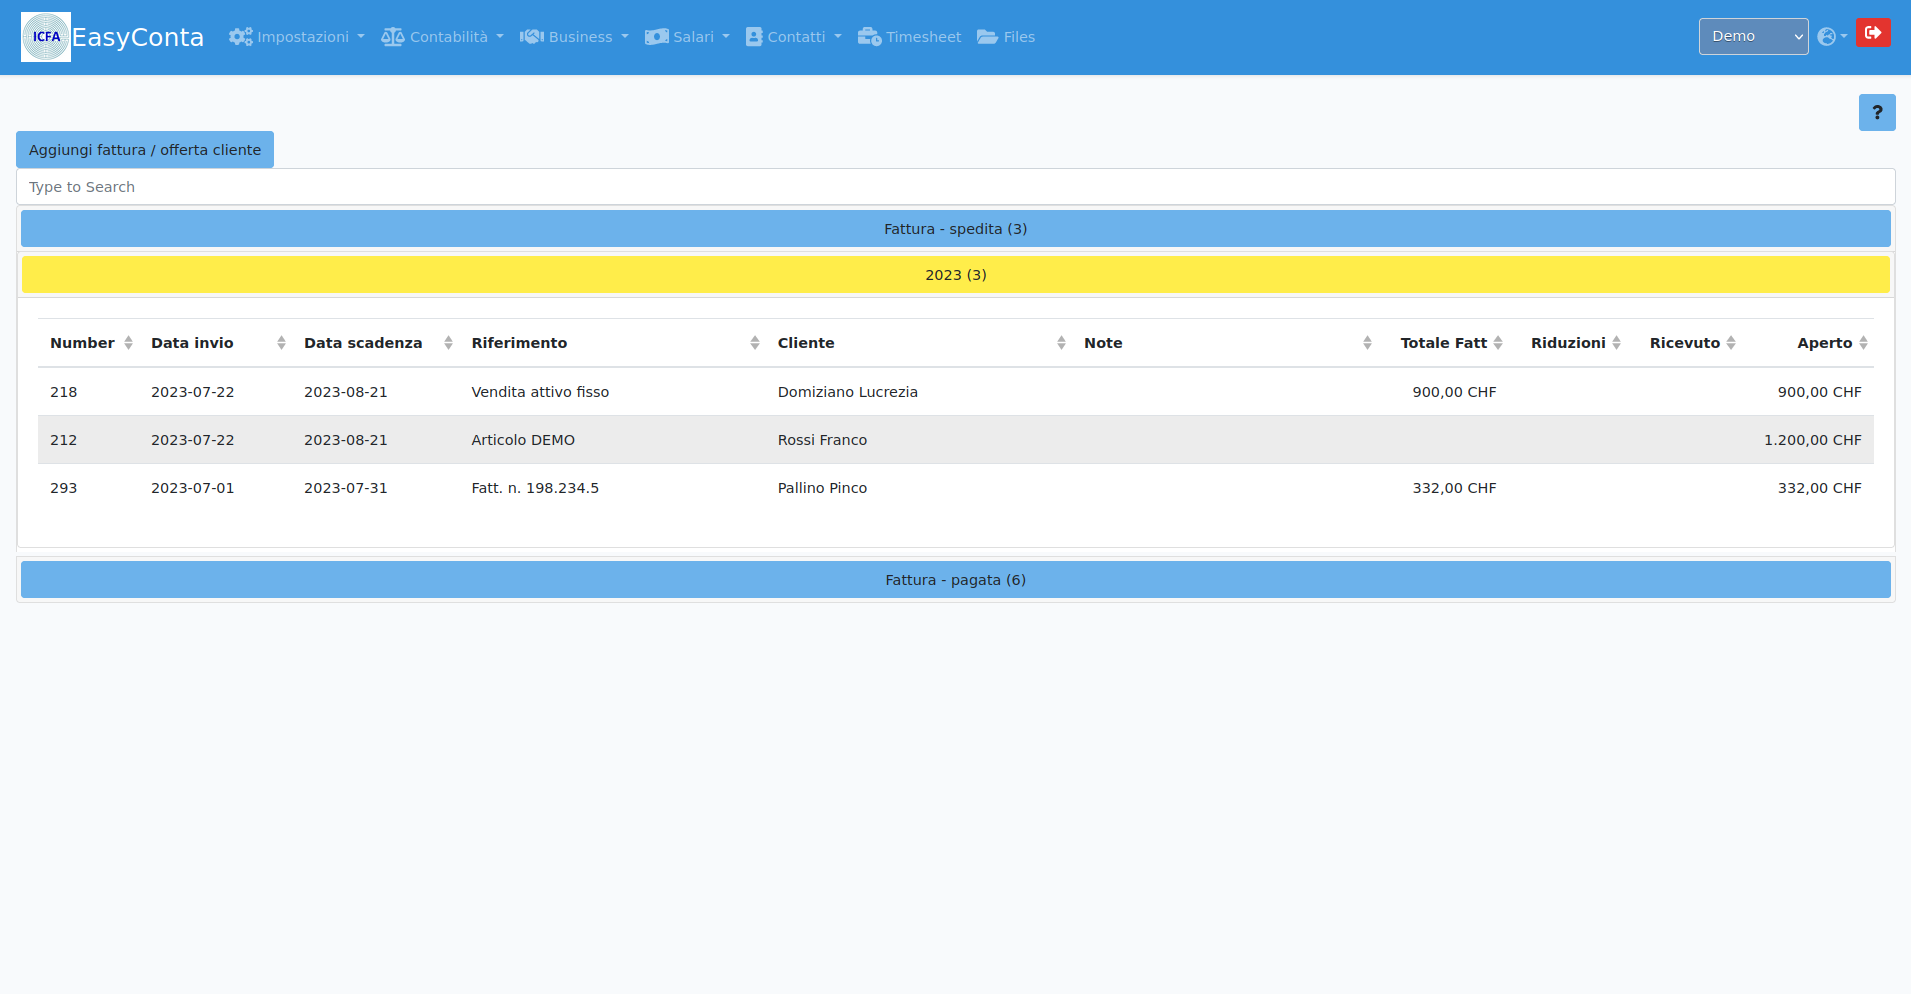Viewport: 1911px width, 994px height.
Task: Sort by Riferimento column arrows
Action: (755, 343)
